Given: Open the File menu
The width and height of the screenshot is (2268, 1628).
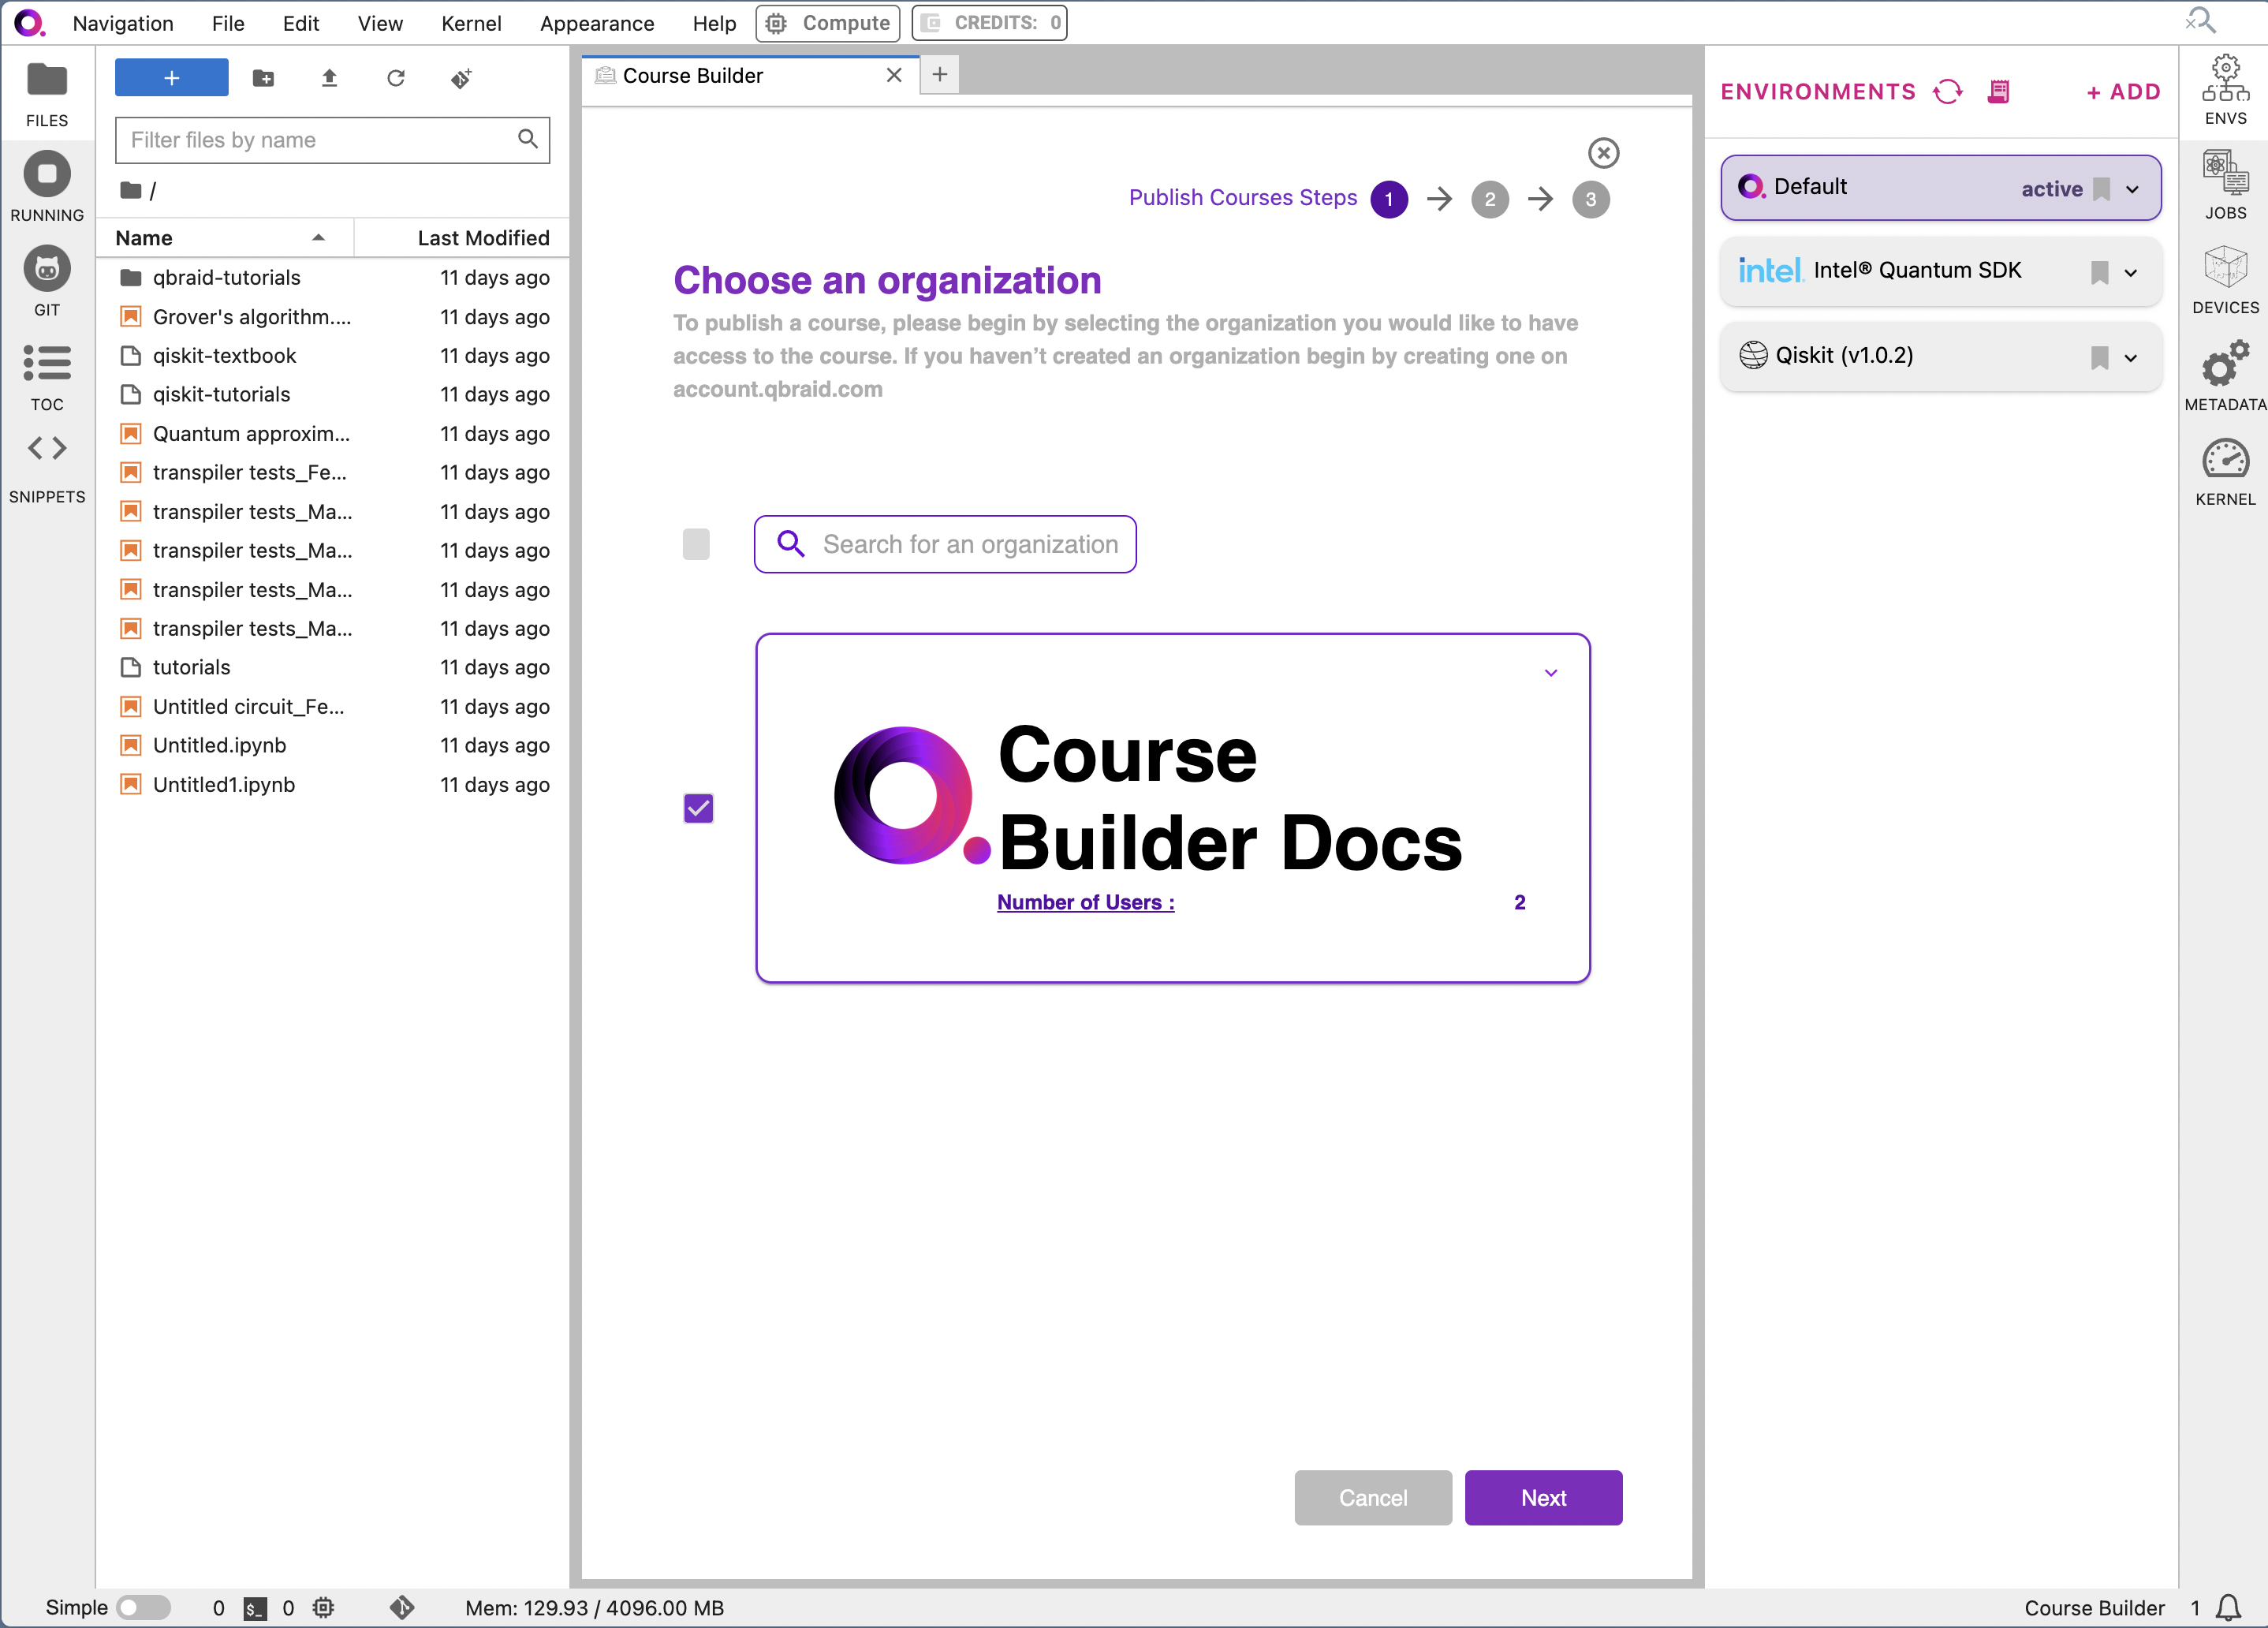Looking at the screenshot, I should point(228,23).
